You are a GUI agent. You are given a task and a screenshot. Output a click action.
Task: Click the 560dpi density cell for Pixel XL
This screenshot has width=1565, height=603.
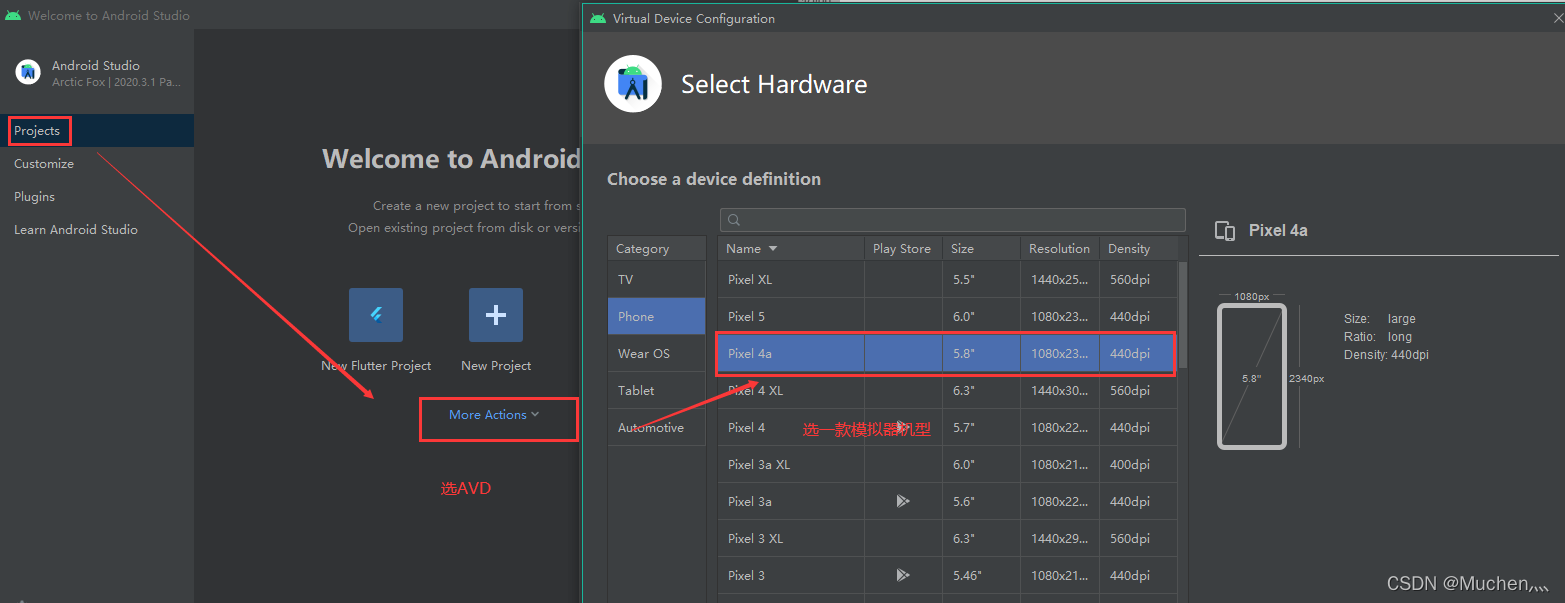(x=1139, y=280)
